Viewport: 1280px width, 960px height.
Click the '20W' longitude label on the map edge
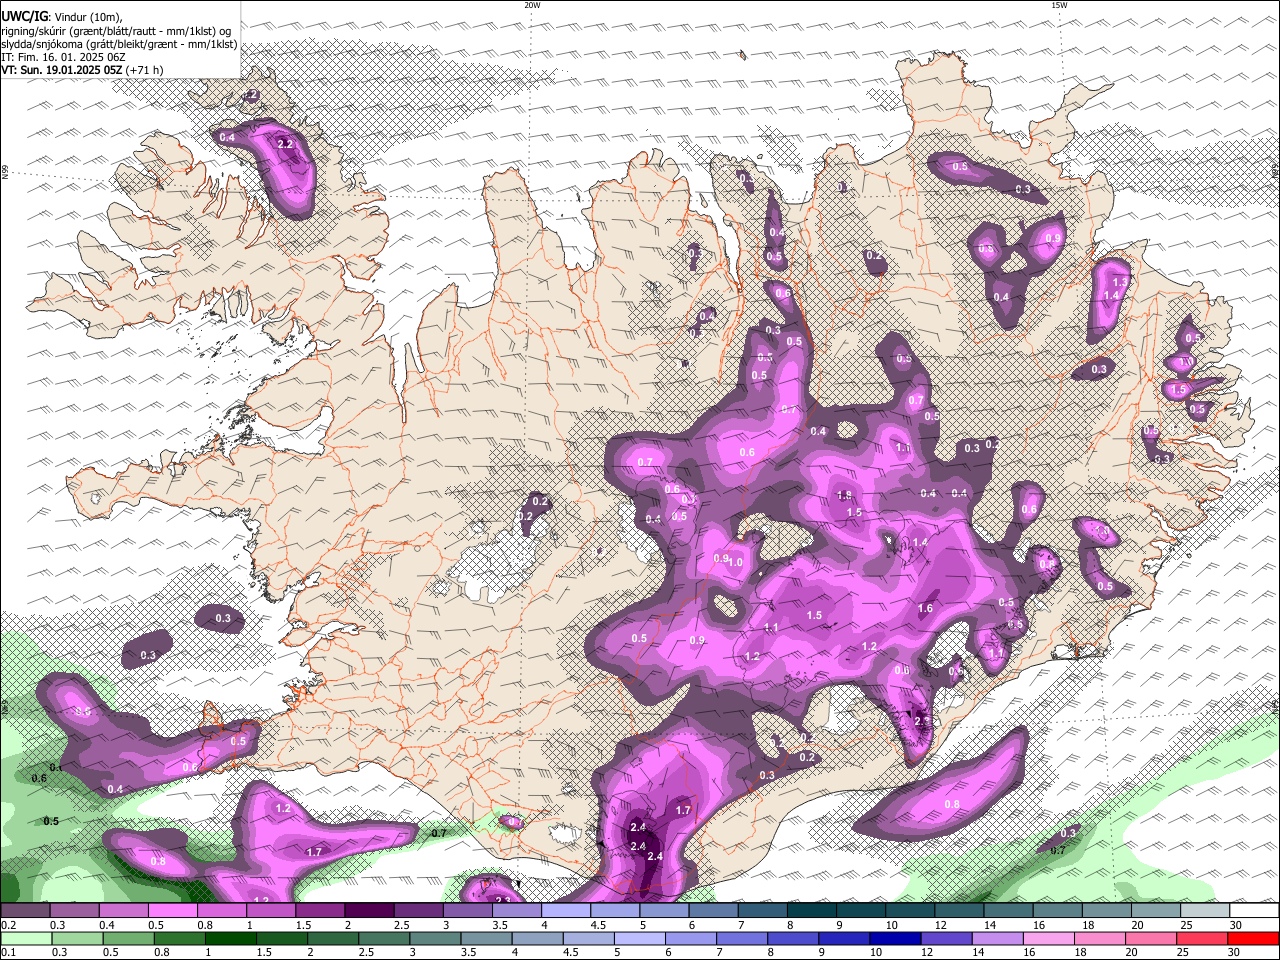click(532, 5)
